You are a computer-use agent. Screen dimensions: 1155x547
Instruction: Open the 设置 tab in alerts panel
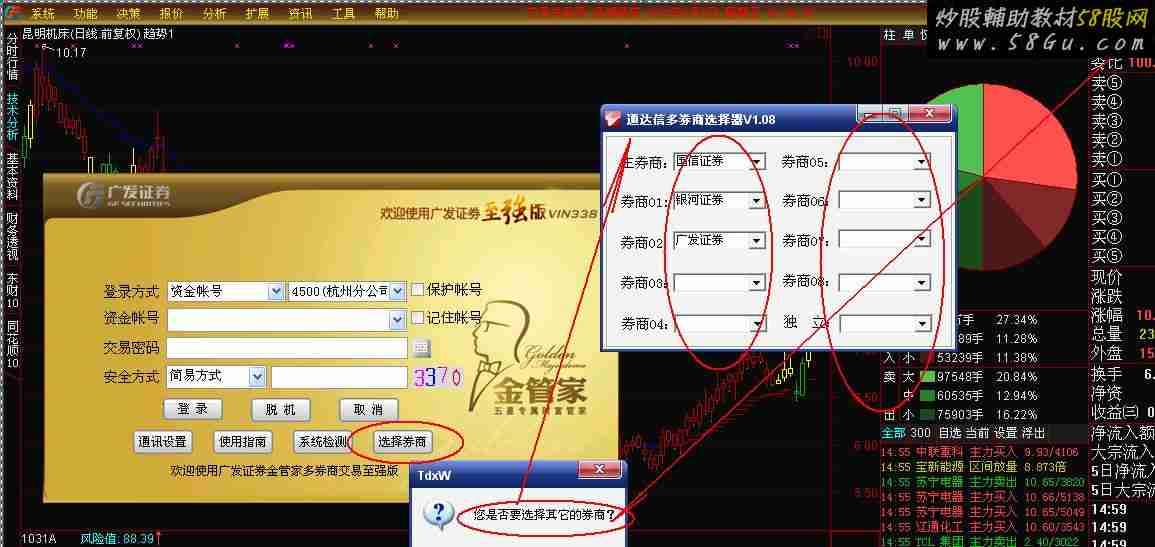click(1006, 432)
